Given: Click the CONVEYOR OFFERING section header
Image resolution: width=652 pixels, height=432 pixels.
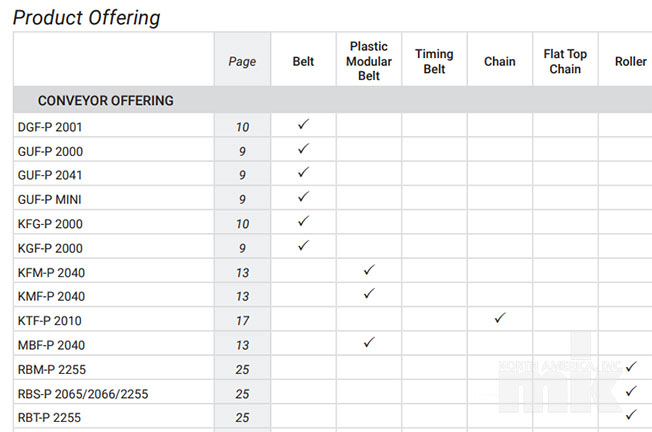Looking at the screenshot, I should [x=106, y=101].
